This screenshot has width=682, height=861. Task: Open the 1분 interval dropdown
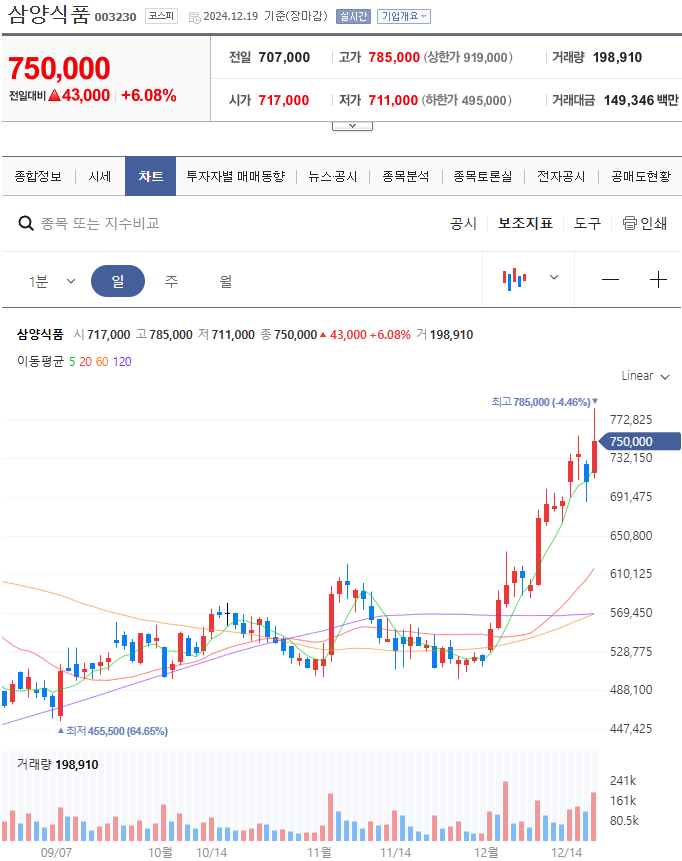click(x=52, y=282)
